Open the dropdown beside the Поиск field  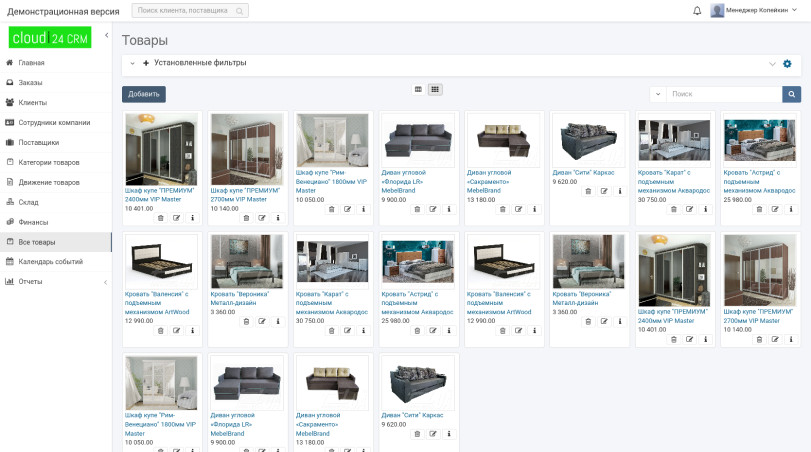coord(658,94)
